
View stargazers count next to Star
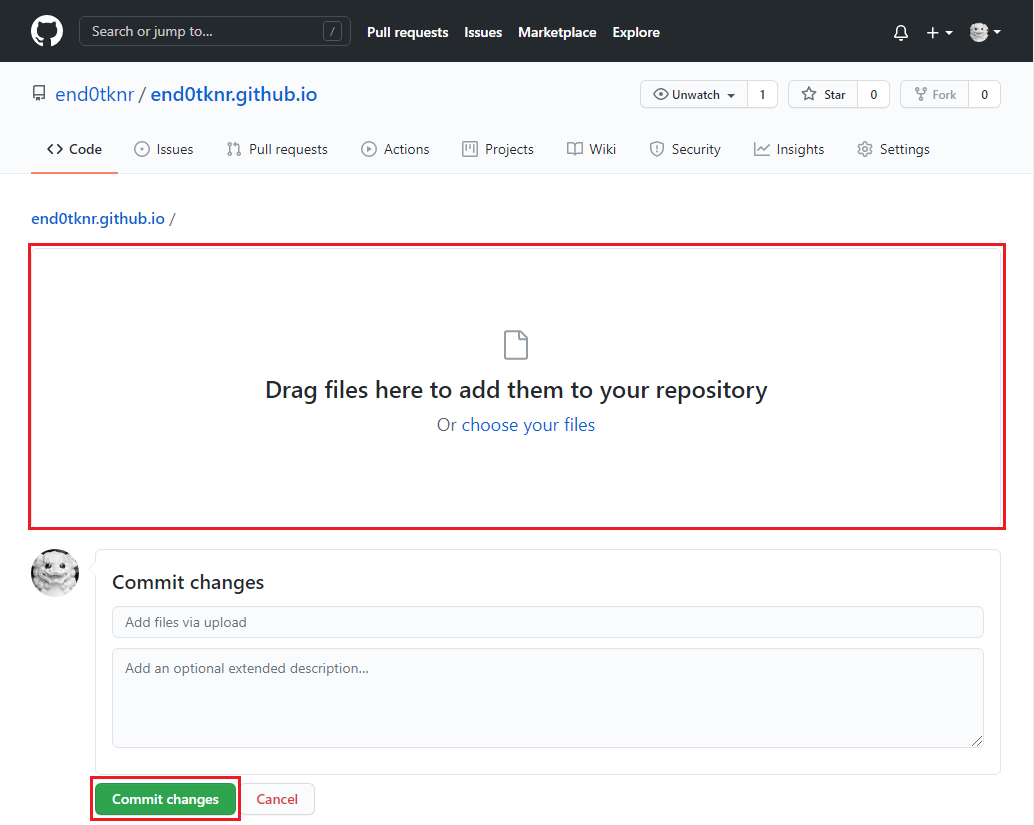pos(873,94)
